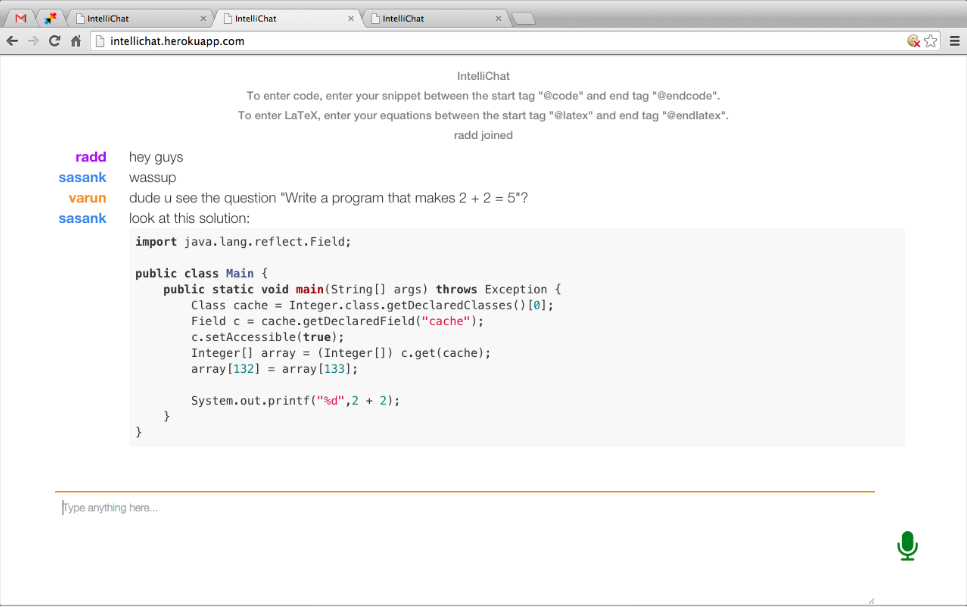Click the '@code' instructions line
967x607 pixels.
484,96
